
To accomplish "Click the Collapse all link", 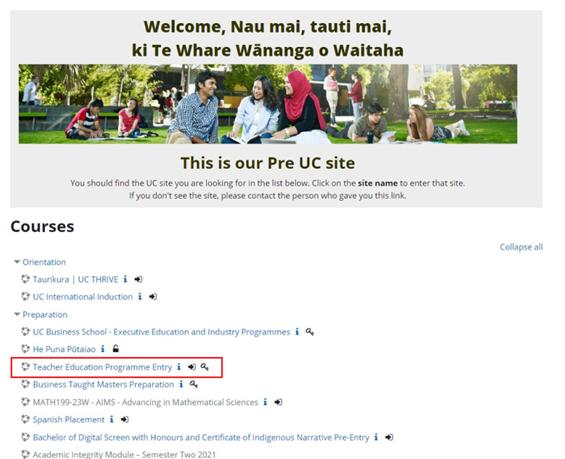I will tap(521, 247).
